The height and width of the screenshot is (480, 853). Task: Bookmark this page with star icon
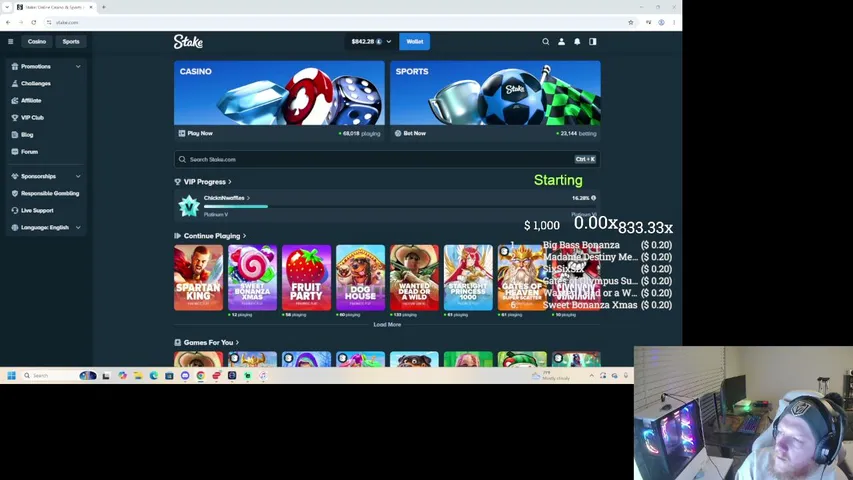(x=631, y=22)
